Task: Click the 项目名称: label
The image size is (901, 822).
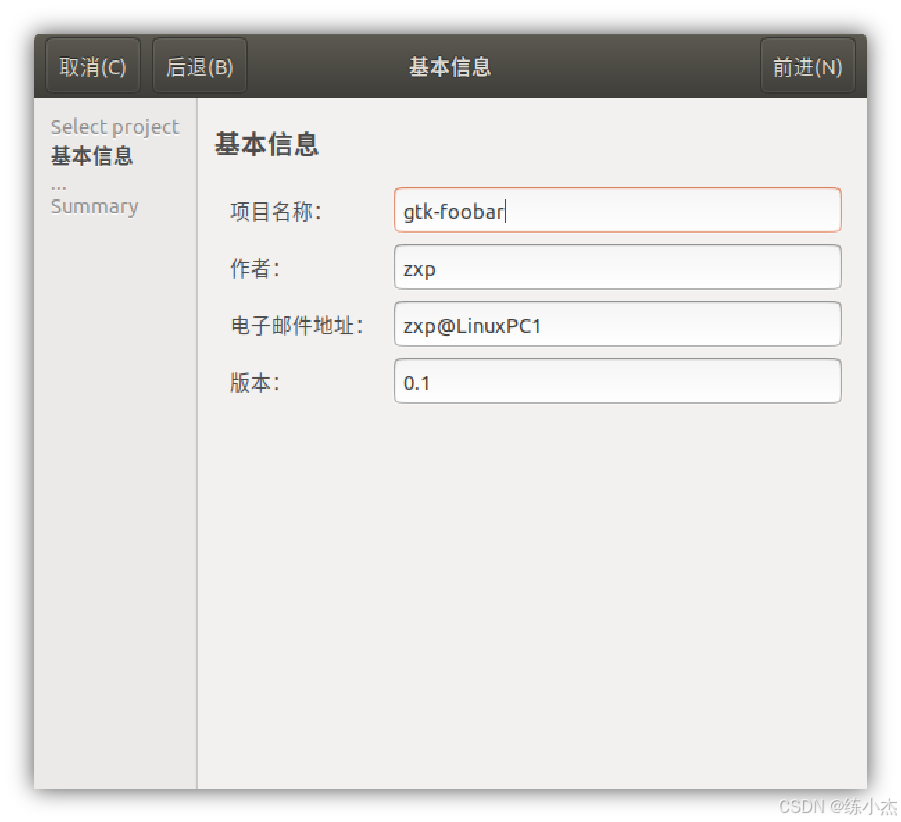Action: click(x=276, y=211)
